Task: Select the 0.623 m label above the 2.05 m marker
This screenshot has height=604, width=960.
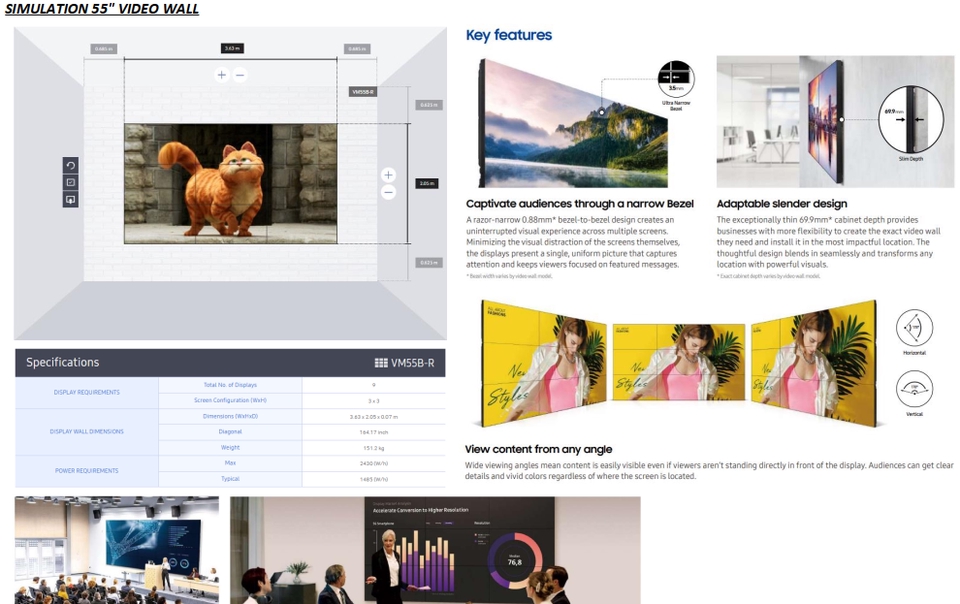Action: (x=429, y=105)
